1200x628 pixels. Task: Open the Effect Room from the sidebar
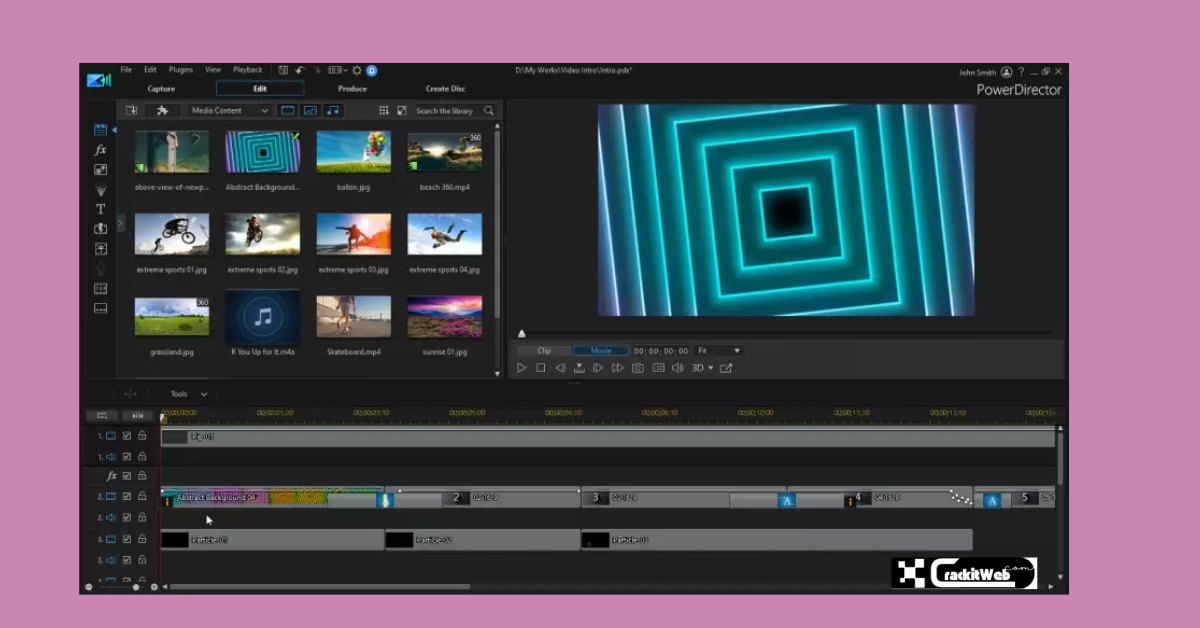pyautogui.click(x=100, y=149)
